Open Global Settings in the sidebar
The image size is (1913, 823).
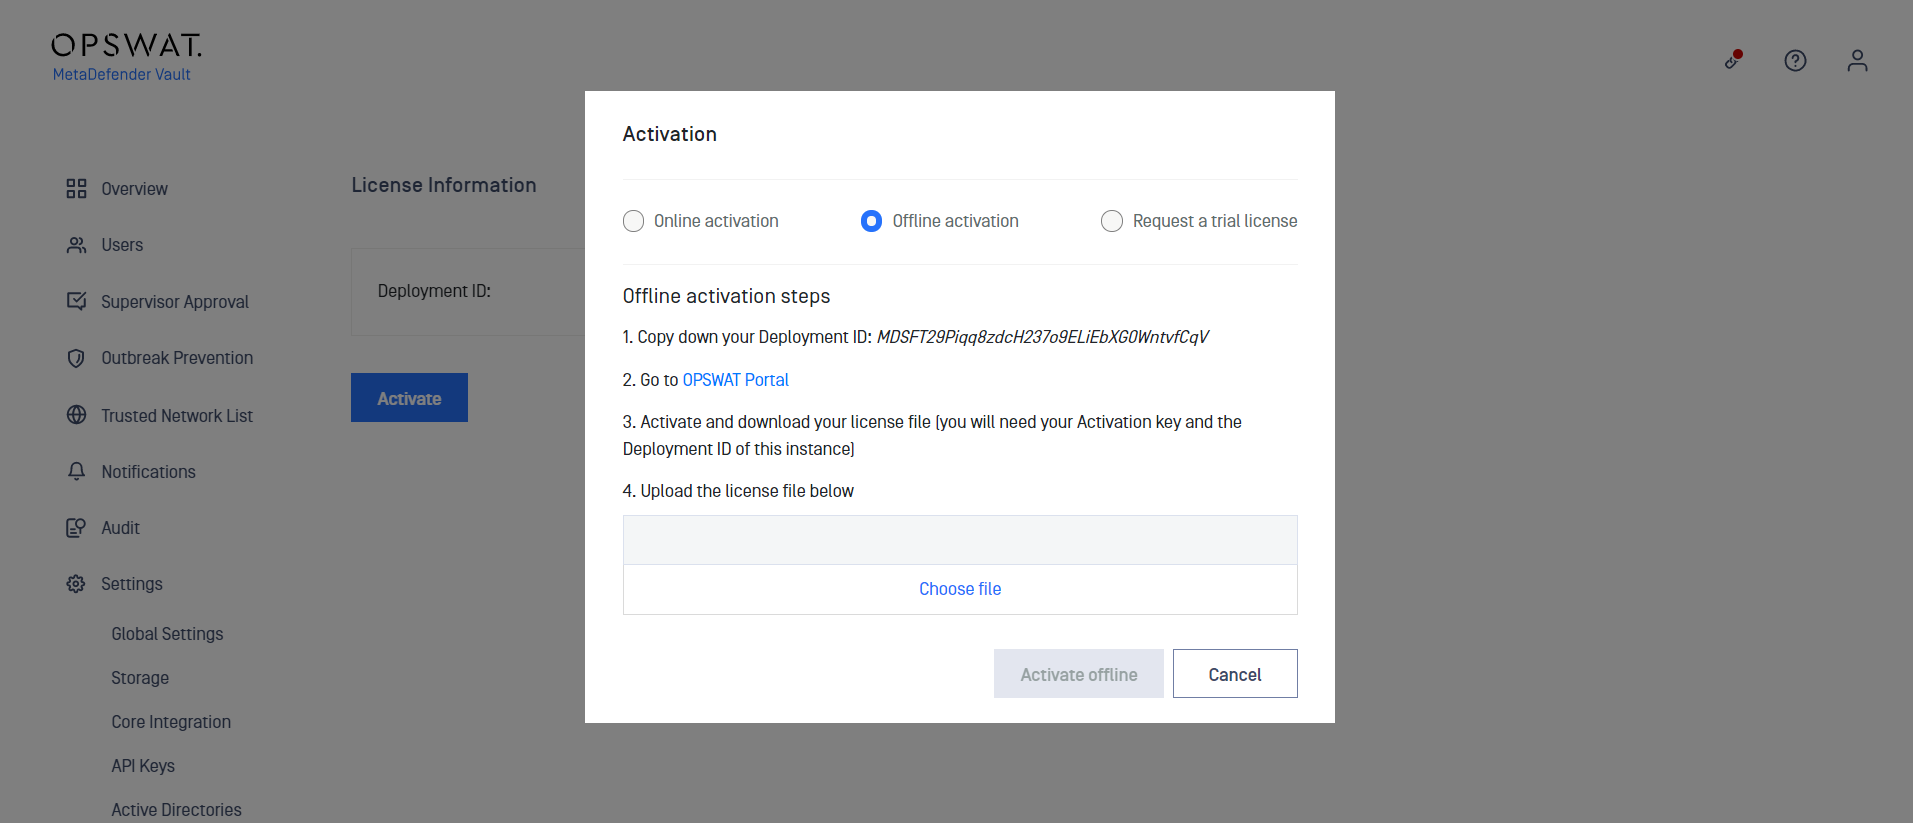click(167, 634)
